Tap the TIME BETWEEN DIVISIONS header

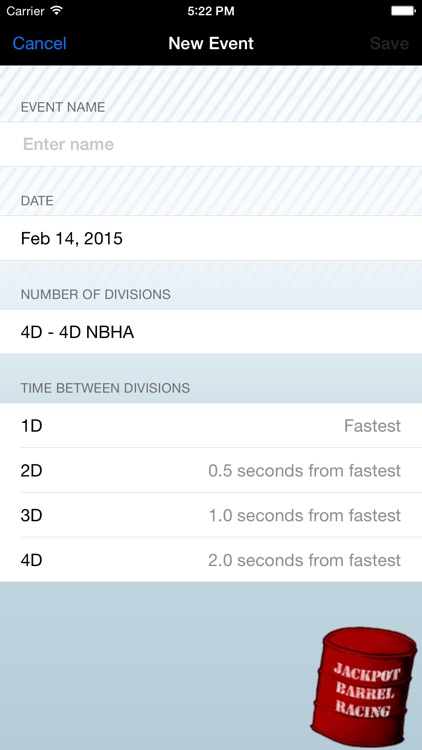coord(105,388)
